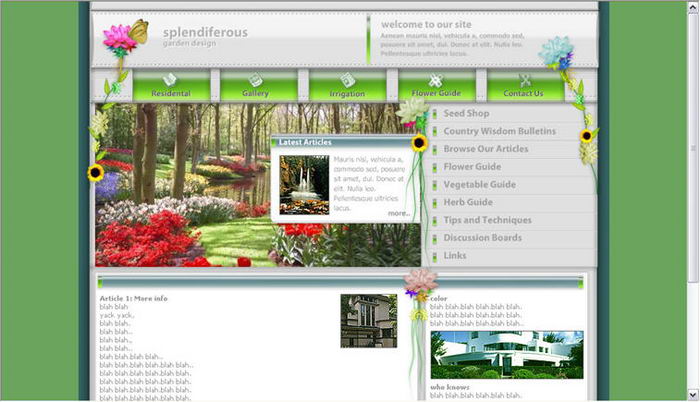Click the scrollbar down arrow
Viewport: 700px width, 402px height.
click(693, 395)
